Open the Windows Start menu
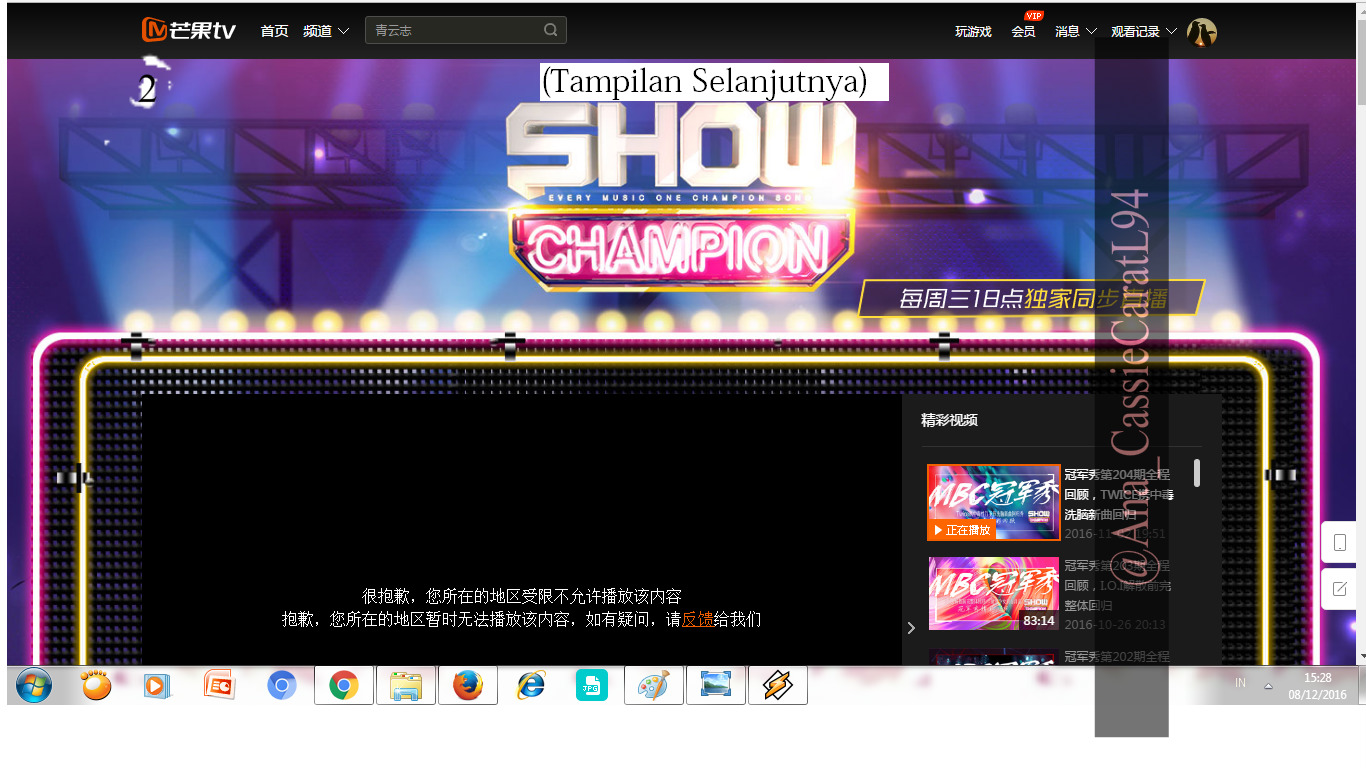The image size is (1366, 768). 34,686
